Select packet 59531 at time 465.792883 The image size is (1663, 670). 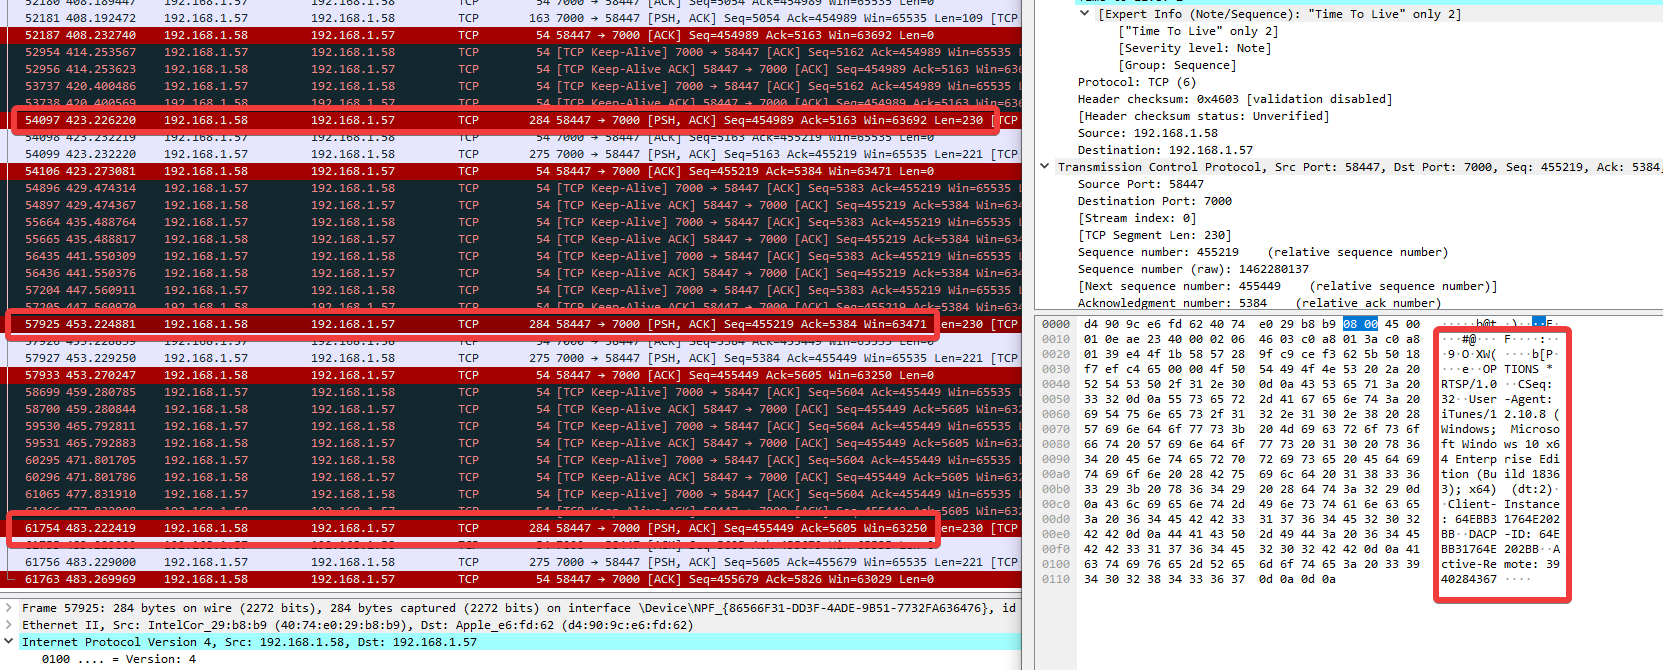pos(511,443)
